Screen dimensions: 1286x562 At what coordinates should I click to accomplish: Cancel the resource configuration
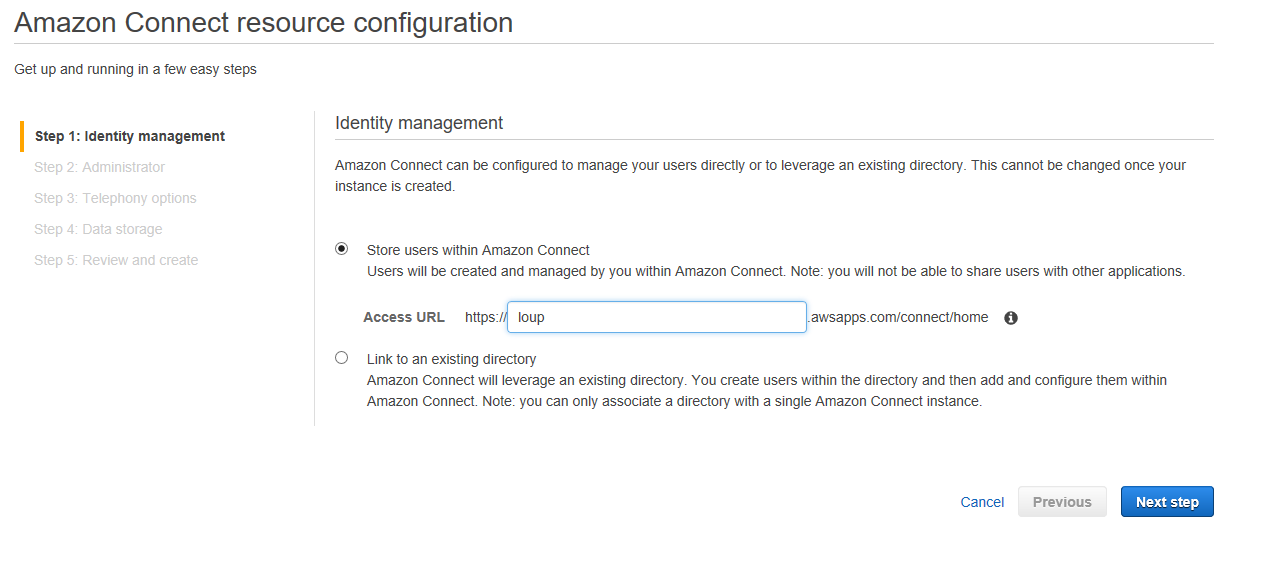point(982,502)
